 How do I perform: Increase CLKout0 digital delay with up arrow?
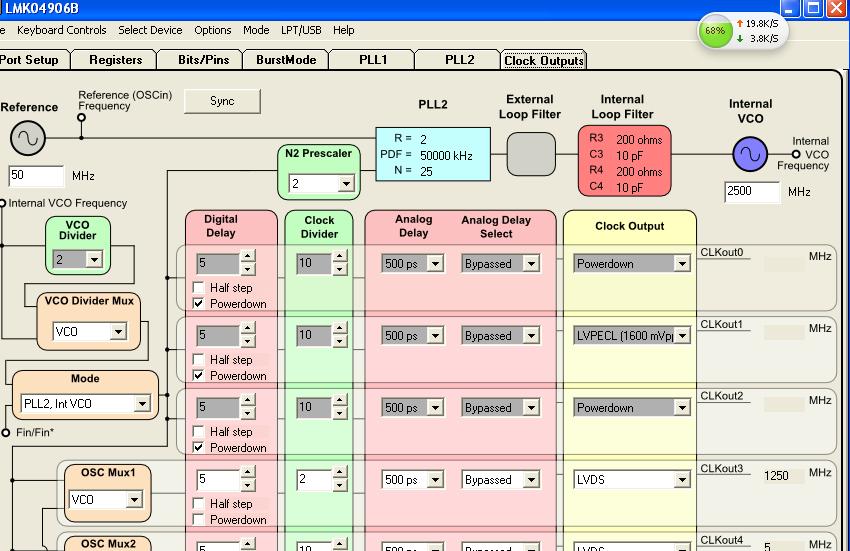pyautogui.click(x=248, y=257)
